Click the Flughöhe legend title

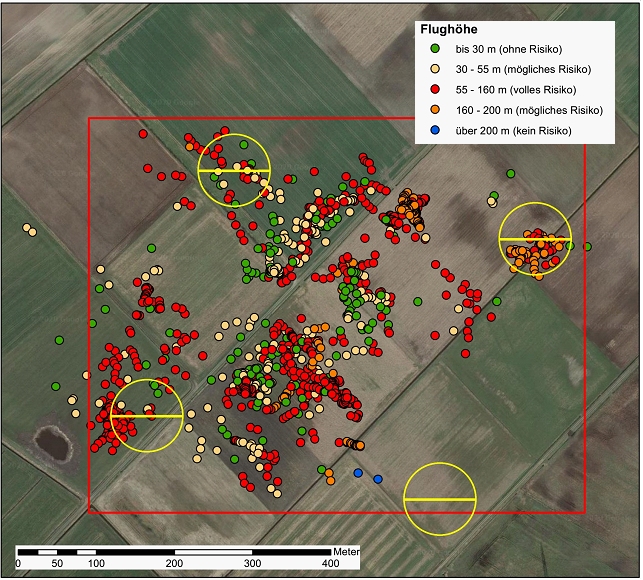[449, 30]
